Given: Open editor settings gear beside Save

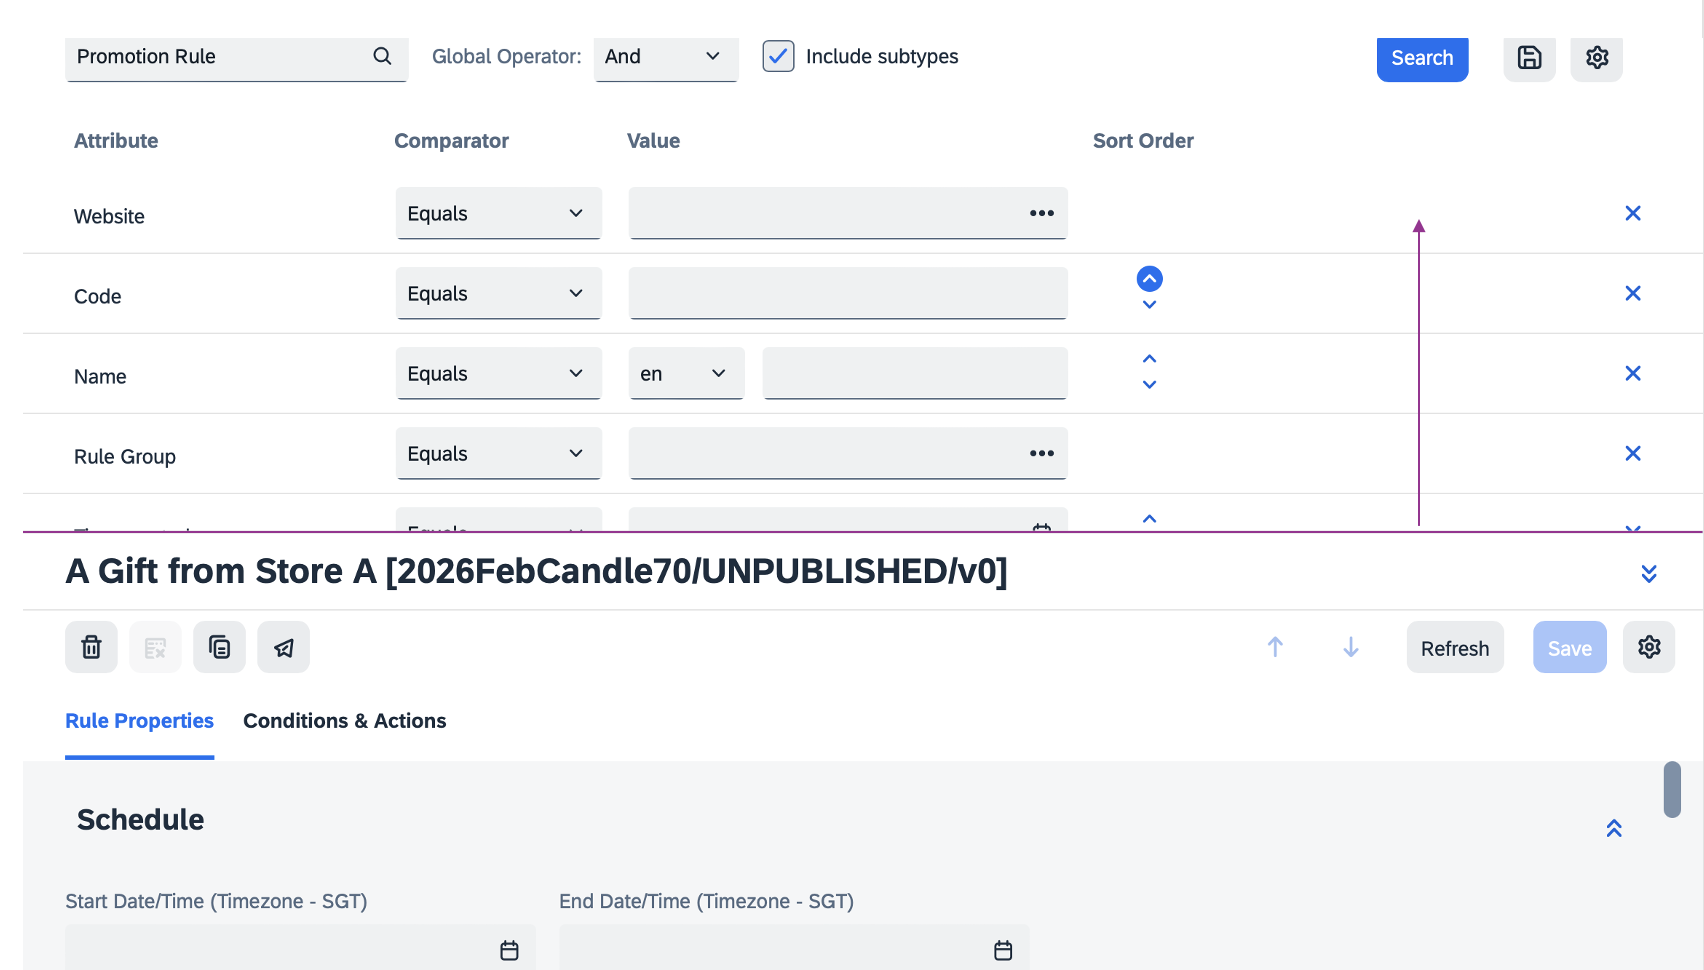Looking at the screenshot, I should 1648,648.
